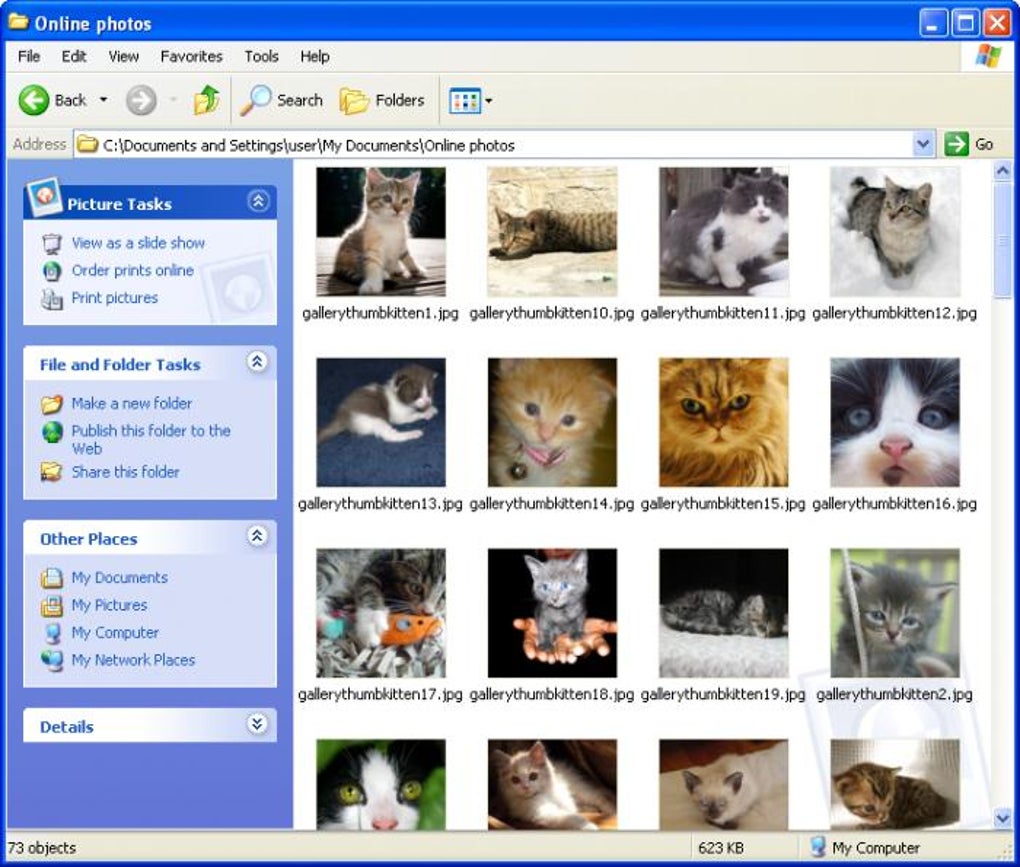
Task: Click the scrollbar down arrow
Action: click(1002, 817)
